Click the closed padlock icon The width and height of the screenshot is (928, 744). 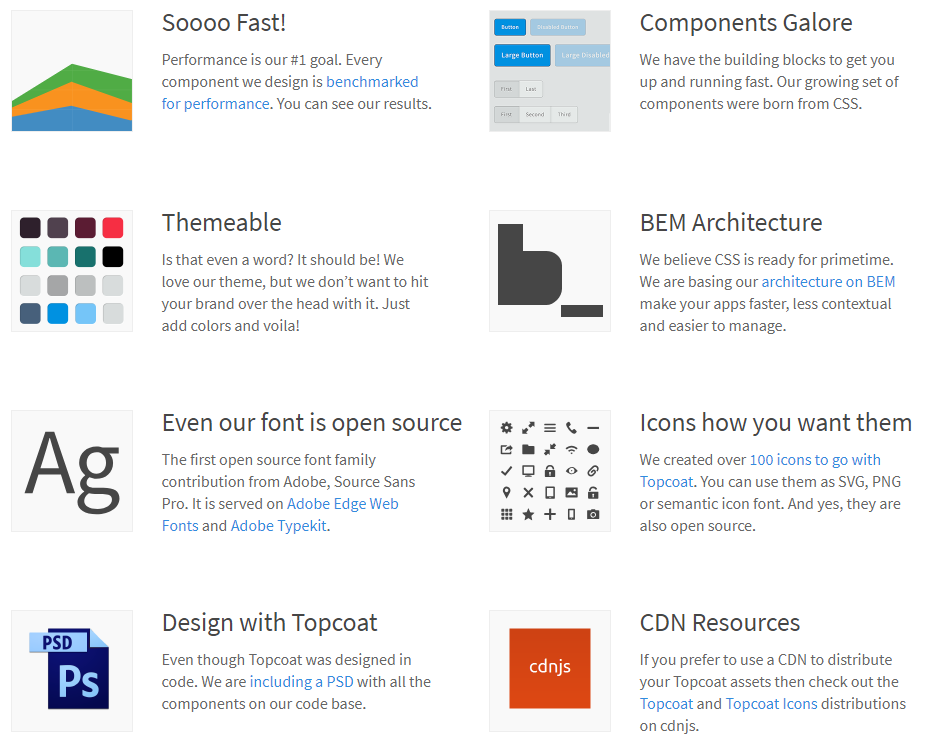coord(550,471)
